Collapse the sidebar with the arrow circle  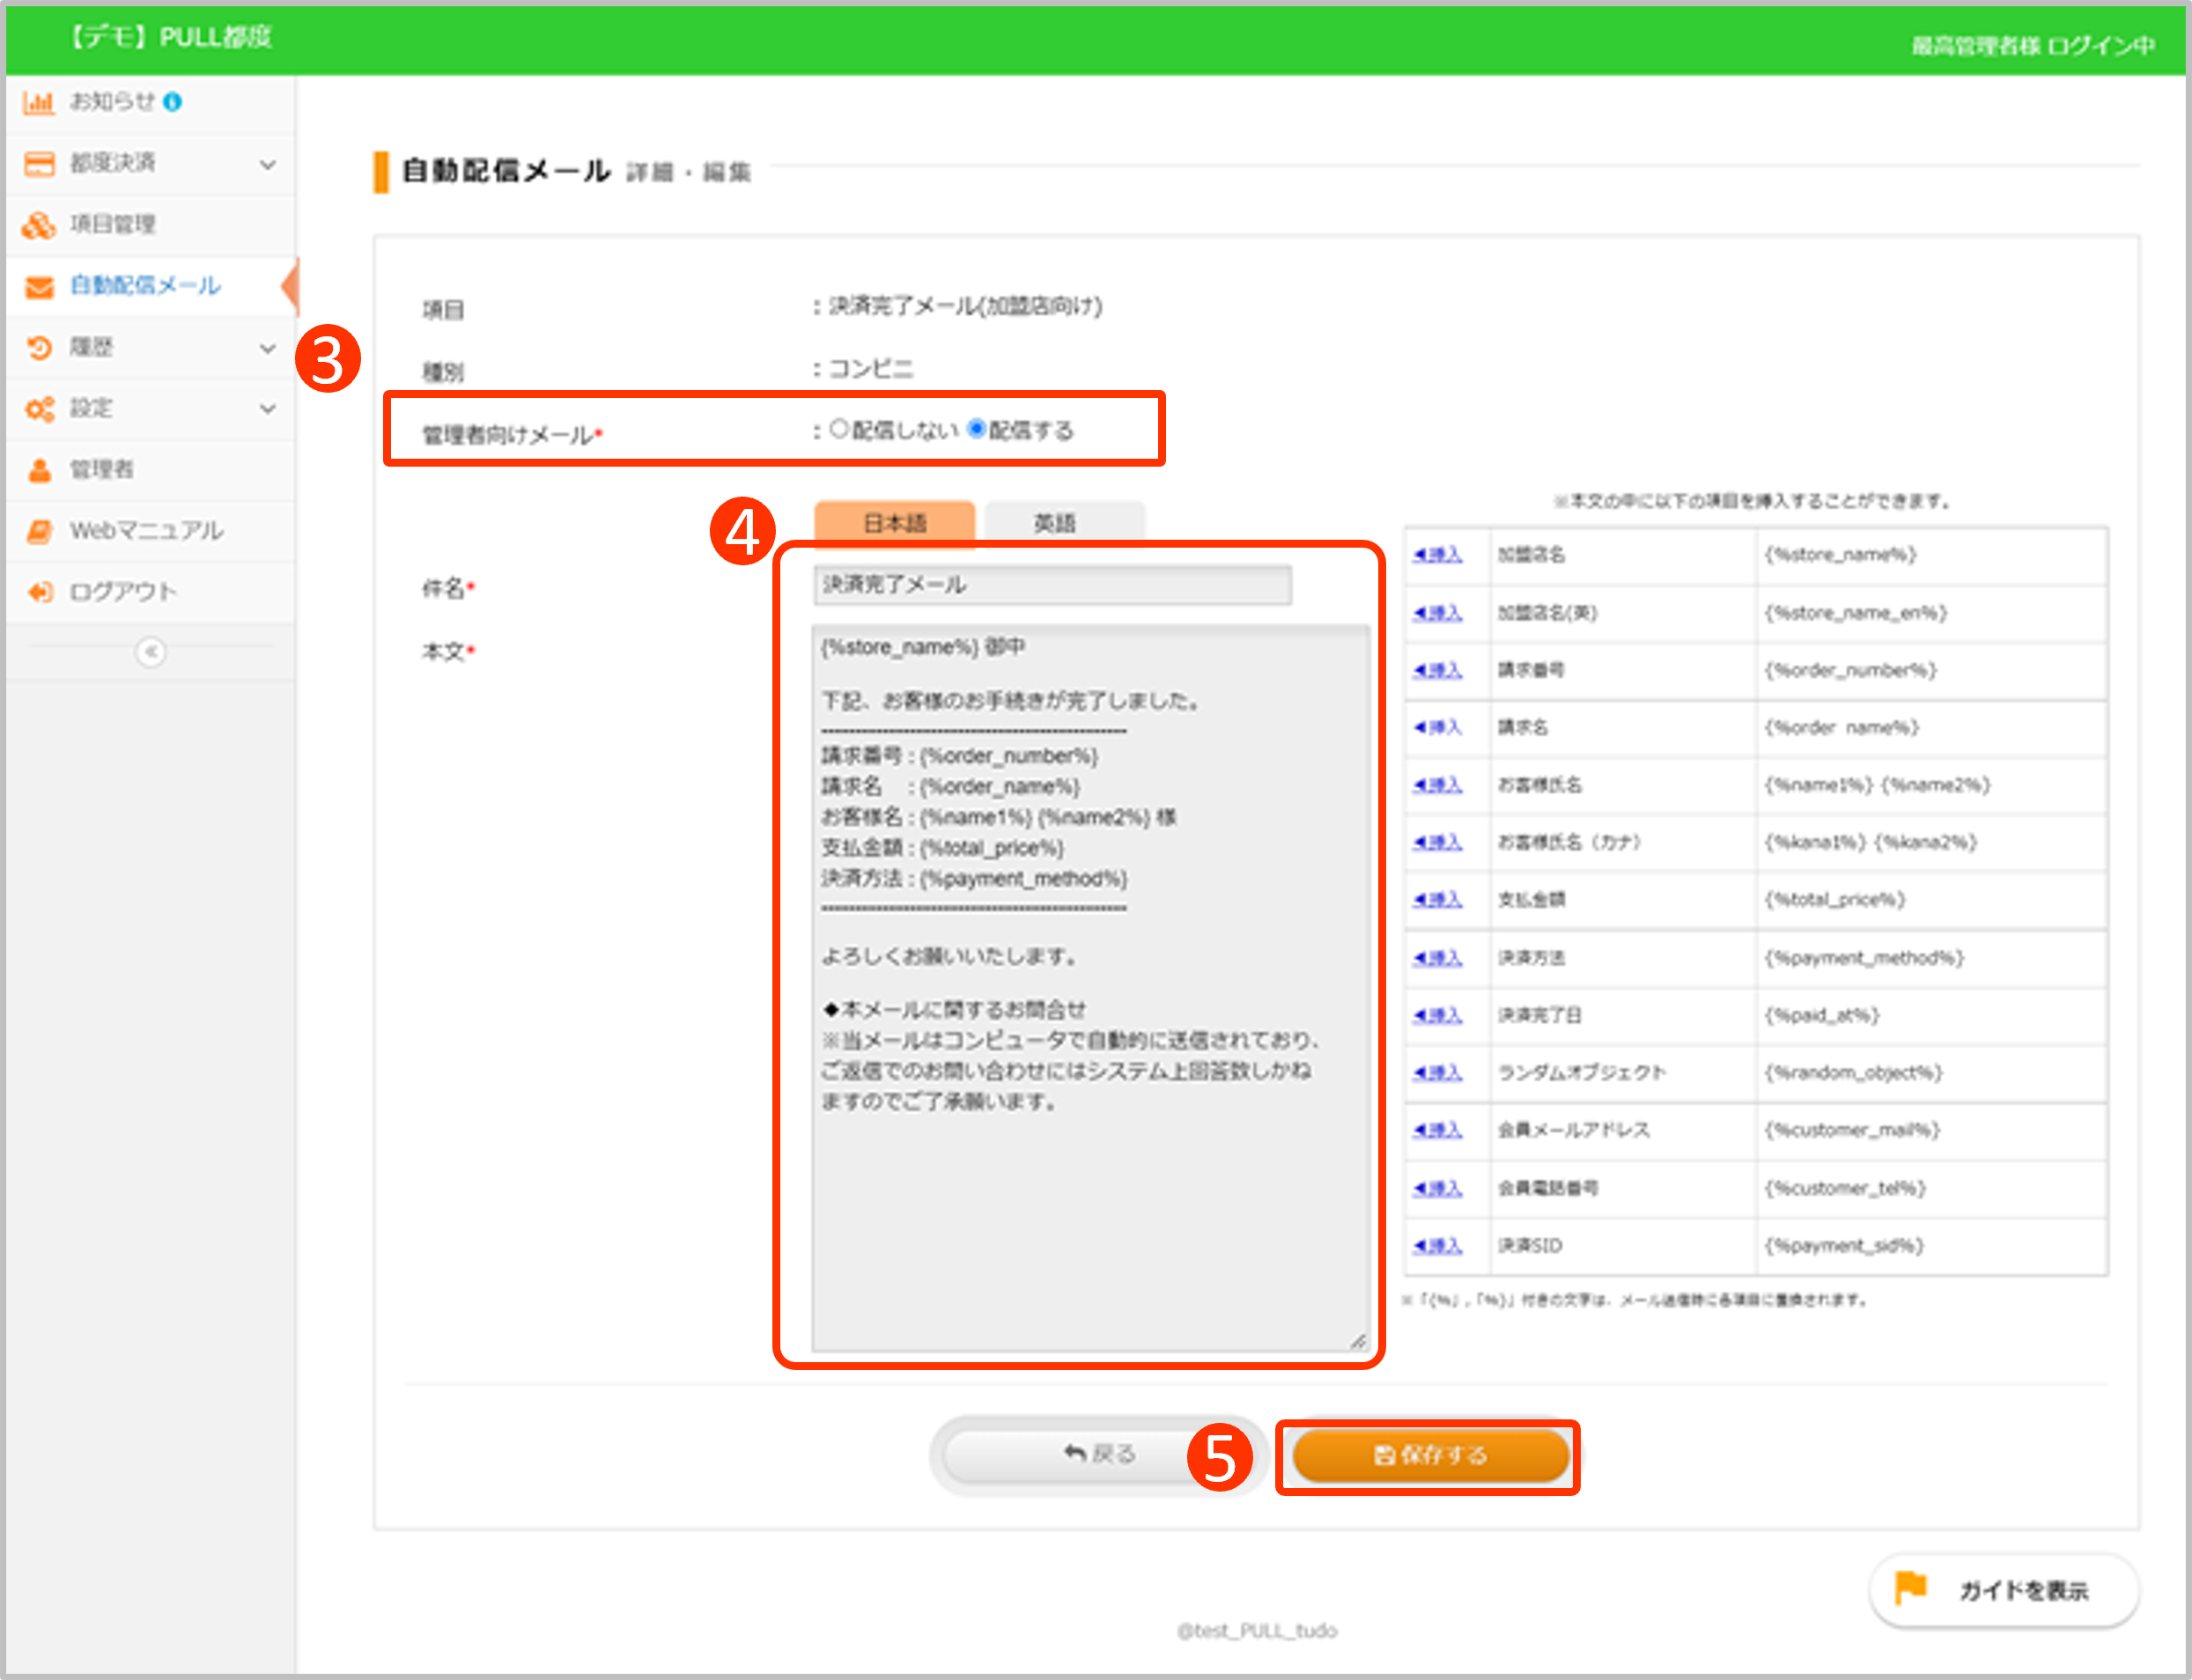150,652
